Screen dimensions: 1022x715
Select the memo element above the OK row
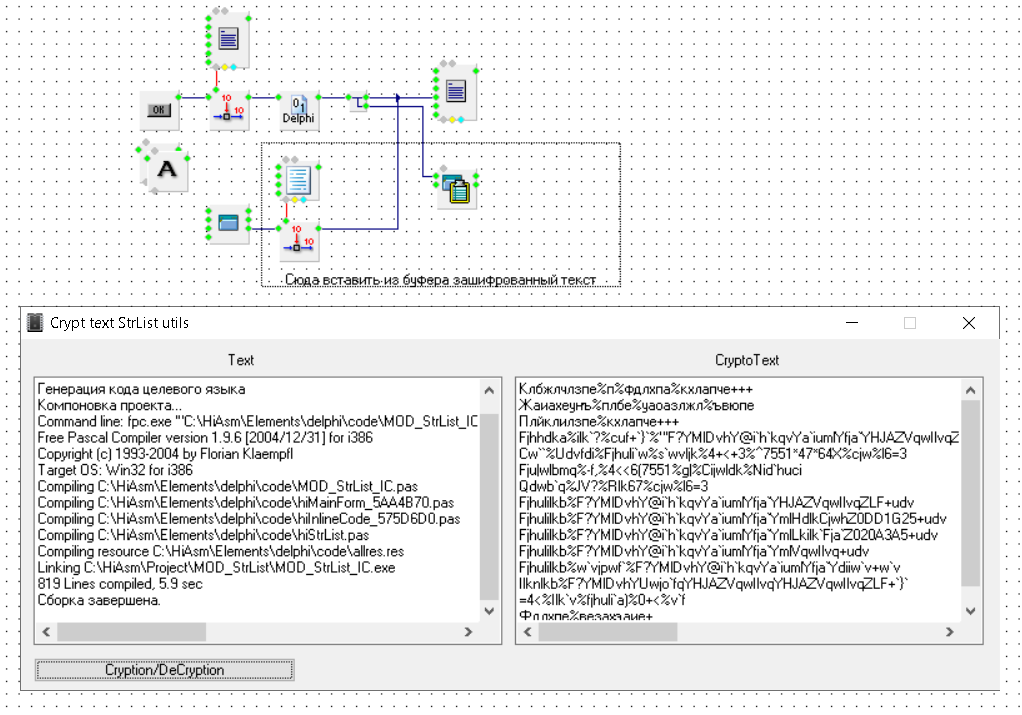pyautogui.click(x=228, y=40)
